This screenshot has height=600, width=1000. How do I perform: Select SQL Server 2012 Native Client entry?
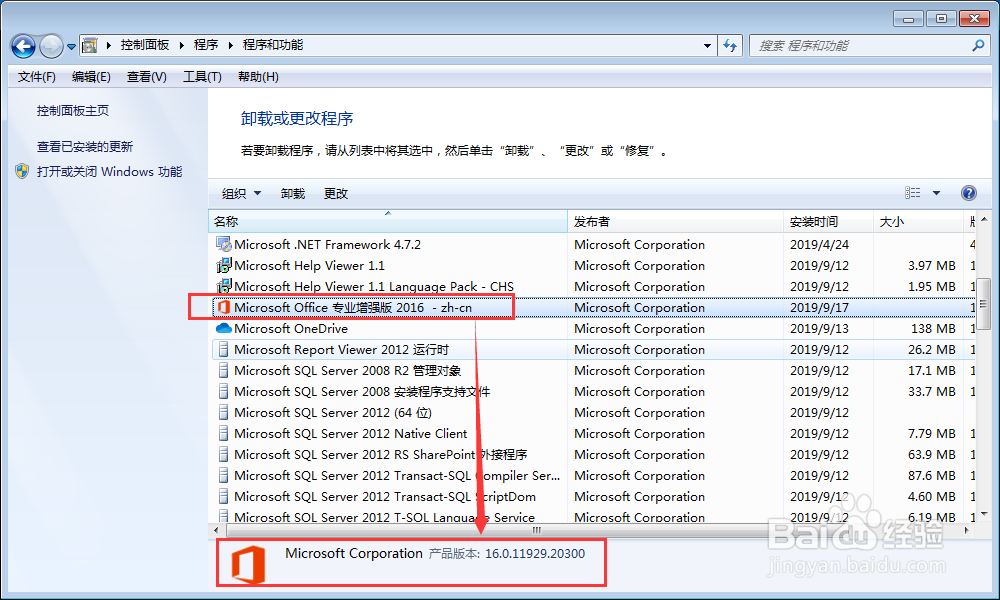tap(351, 434)
